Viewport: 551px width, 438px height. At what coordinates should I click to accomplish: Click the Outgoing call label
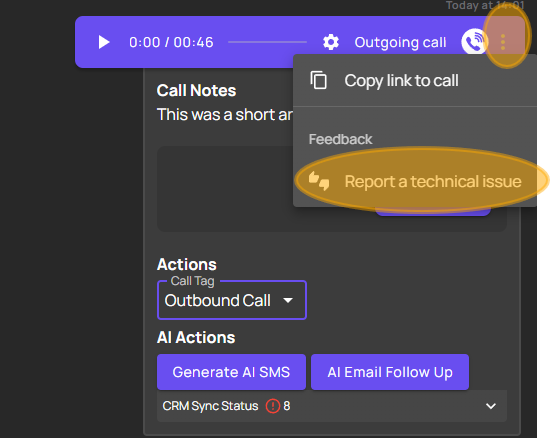pyautogui.click(x=400, y=43)
